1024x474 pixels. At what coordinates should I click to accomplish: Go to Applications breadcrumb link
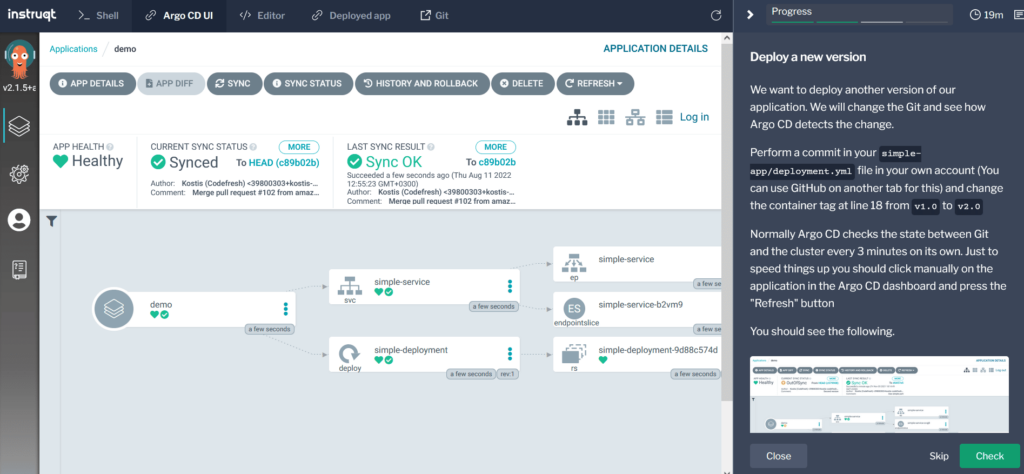point(73,49)
